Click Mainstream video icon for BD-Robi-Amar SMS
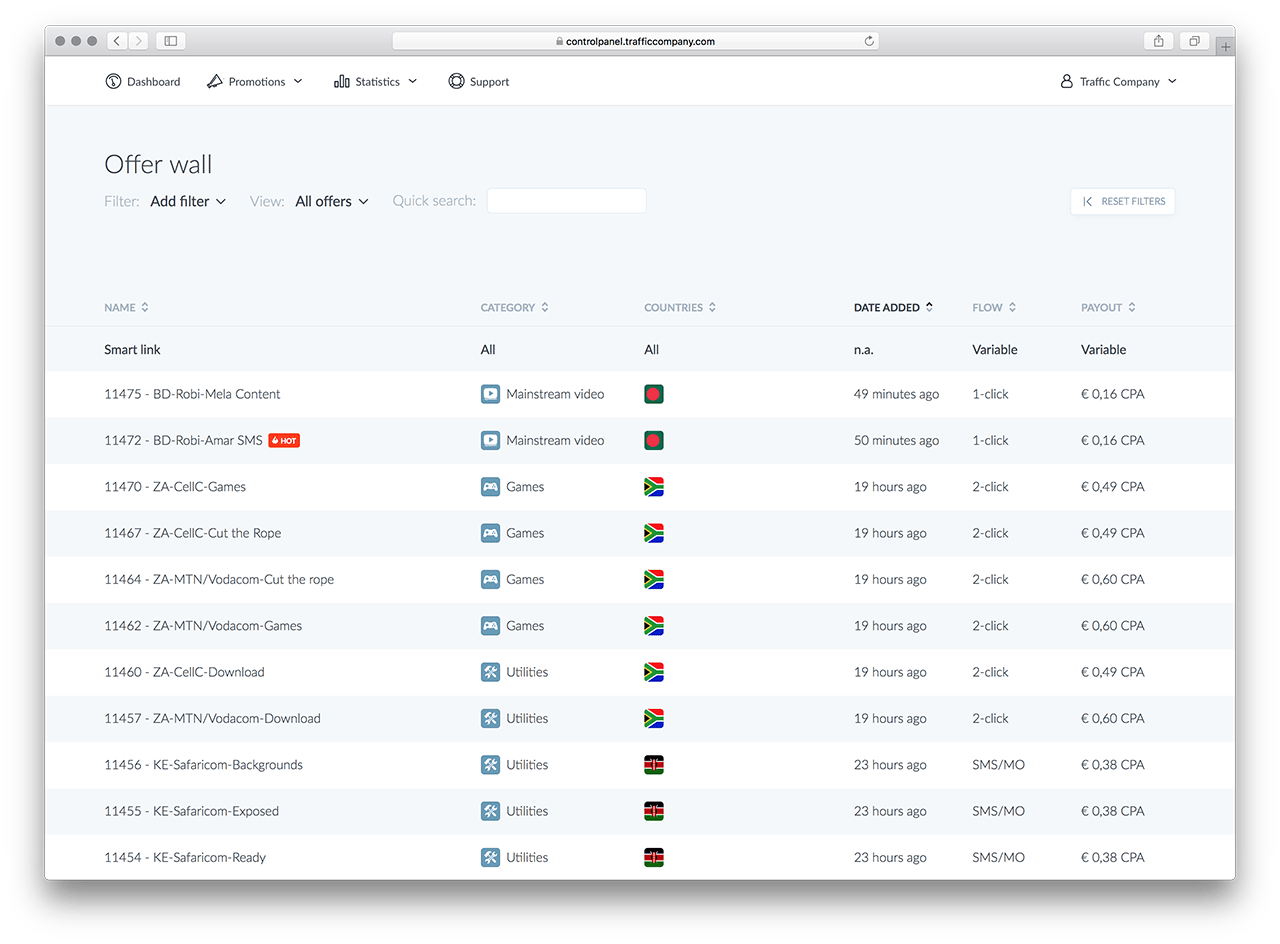1280x944 pixels. [x=490, y=440]
